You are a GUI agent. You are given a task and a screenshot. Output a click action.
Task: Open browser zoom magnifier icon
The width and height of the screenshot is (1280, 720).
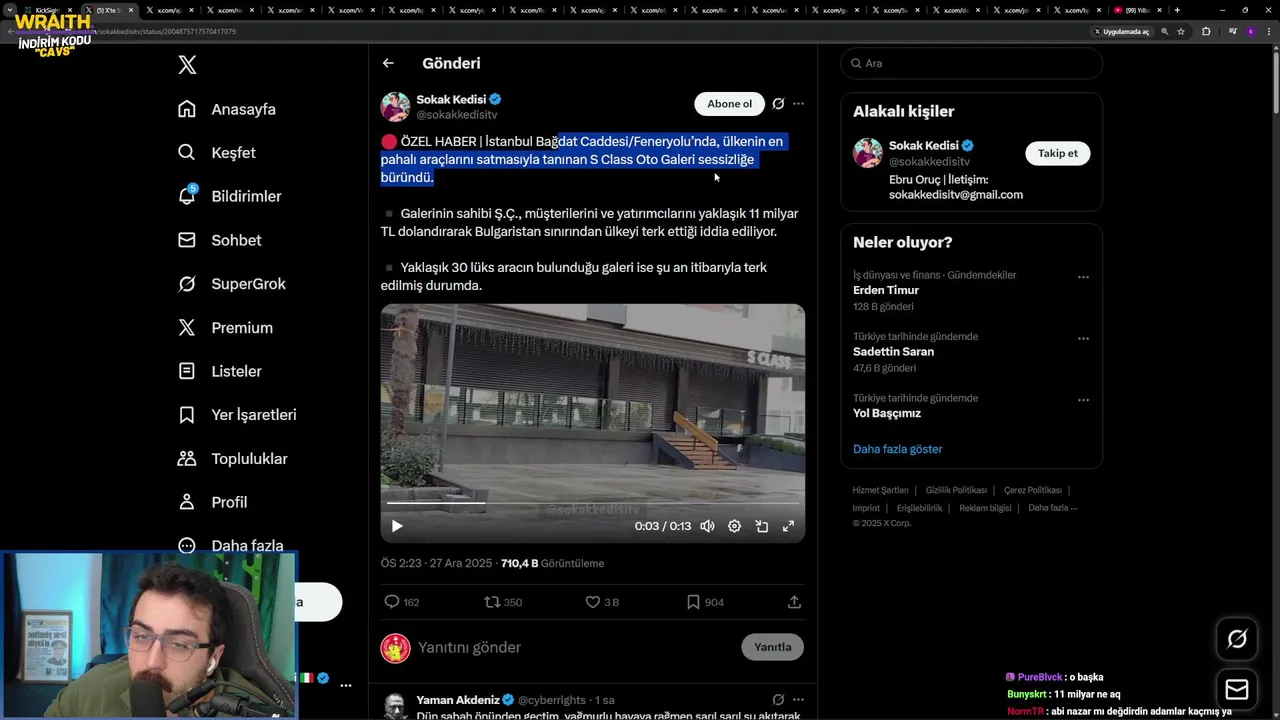click(1164, 31)
